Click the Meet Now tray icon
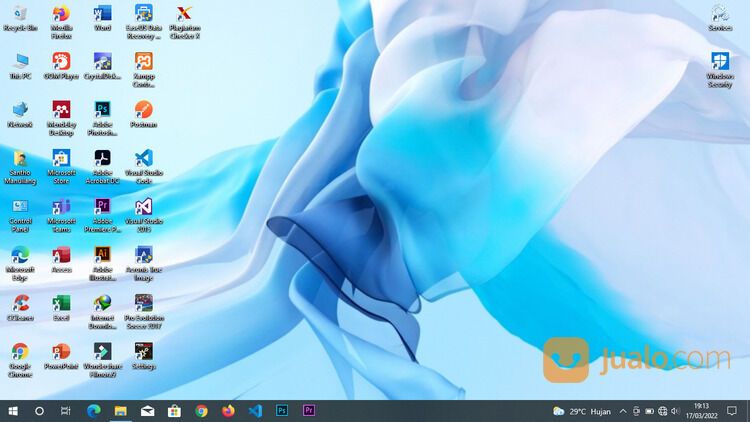Screen dimensions: 750x422 tap(636, 411)
